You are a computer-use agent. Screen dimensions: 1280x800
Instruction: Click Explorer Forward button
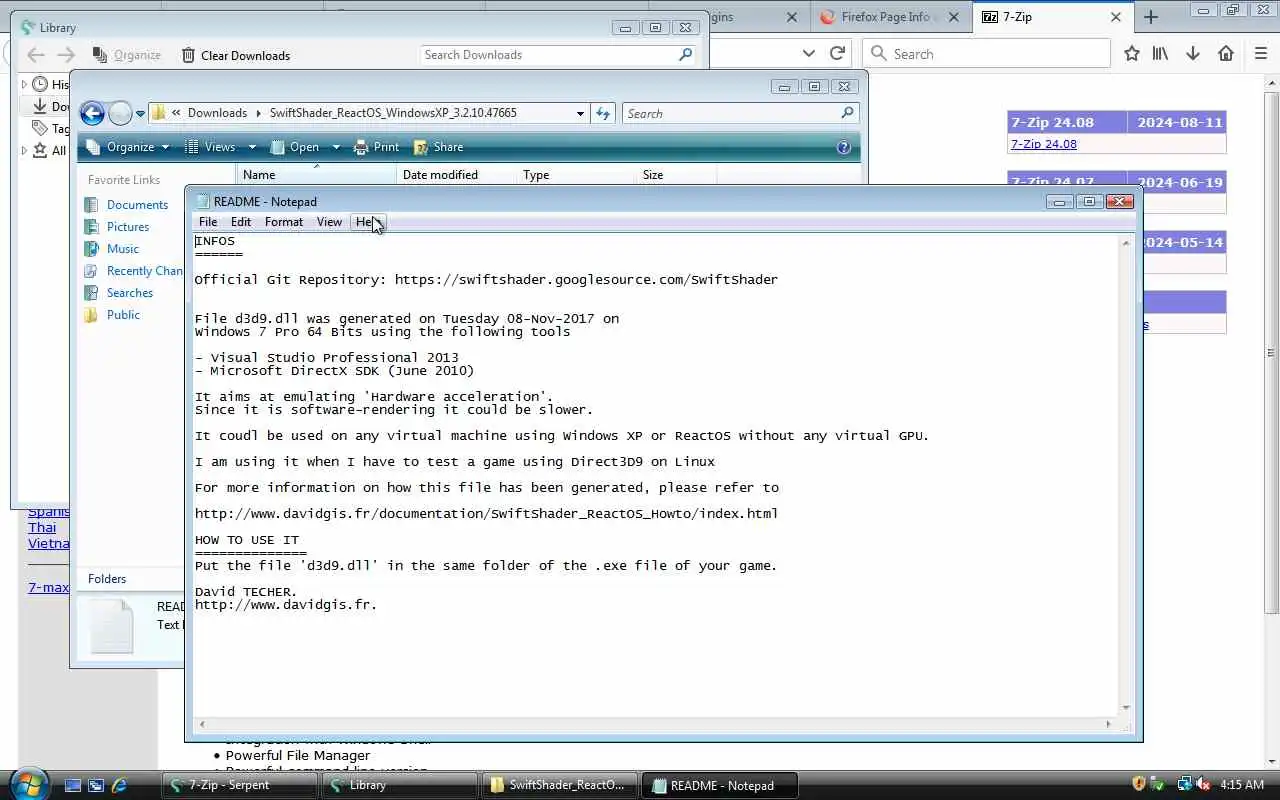[120, 113]
